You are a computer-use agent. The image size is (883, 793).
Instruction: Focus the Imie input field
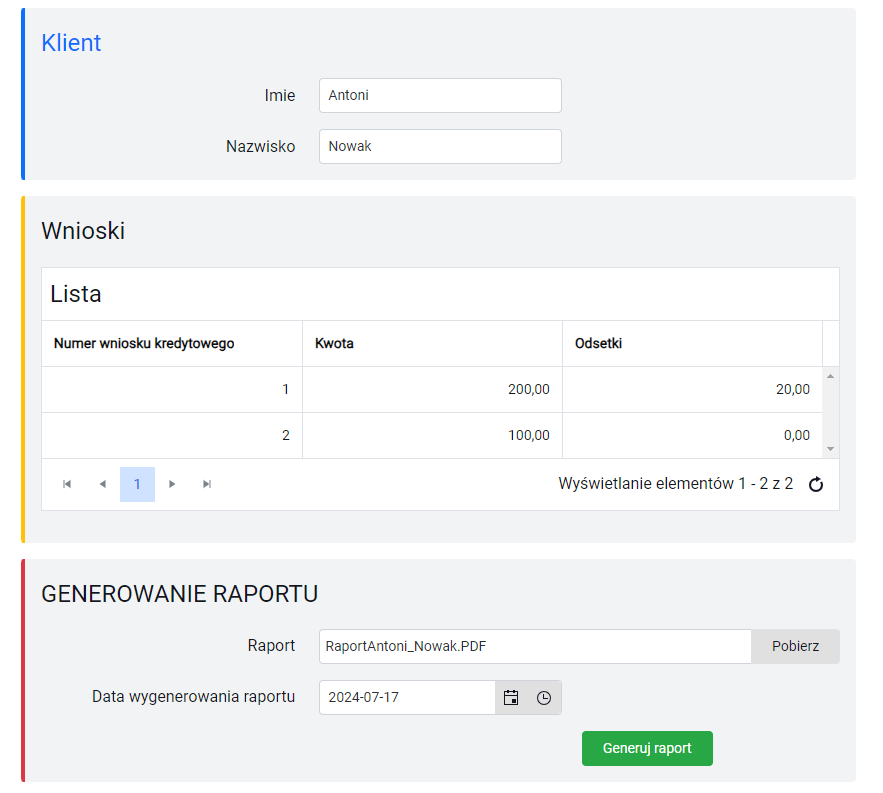coord(440,96)
